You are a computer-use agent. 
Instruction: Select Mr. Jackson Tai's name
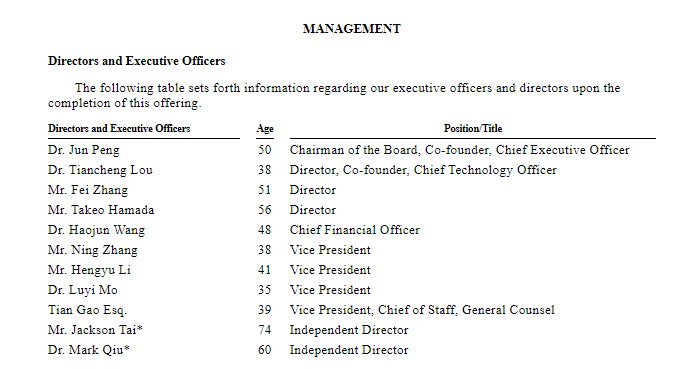[95, 330]
